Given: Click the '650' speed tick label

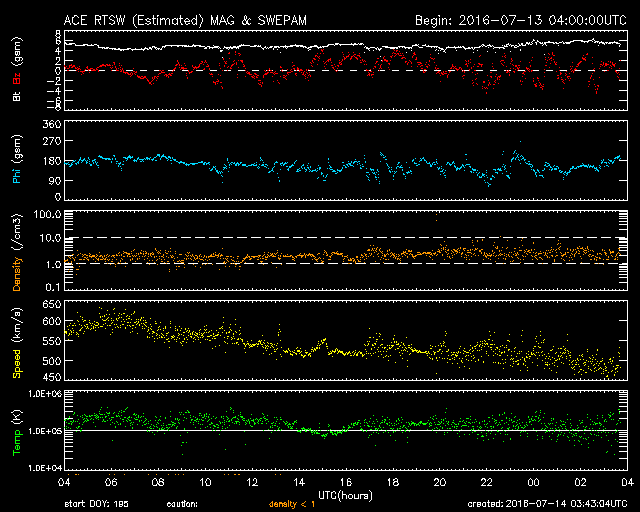Looking at the screenshot, I should pyautogui.click(x=52, y=304).
